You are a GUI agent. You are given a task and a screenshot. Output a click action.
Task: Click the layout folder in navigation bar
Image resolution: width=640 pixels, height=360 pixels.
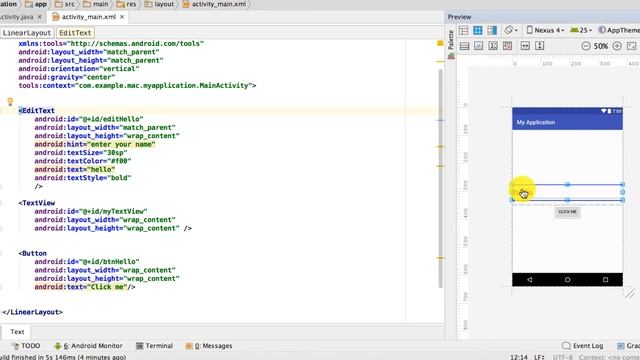[x=160, y=4]
